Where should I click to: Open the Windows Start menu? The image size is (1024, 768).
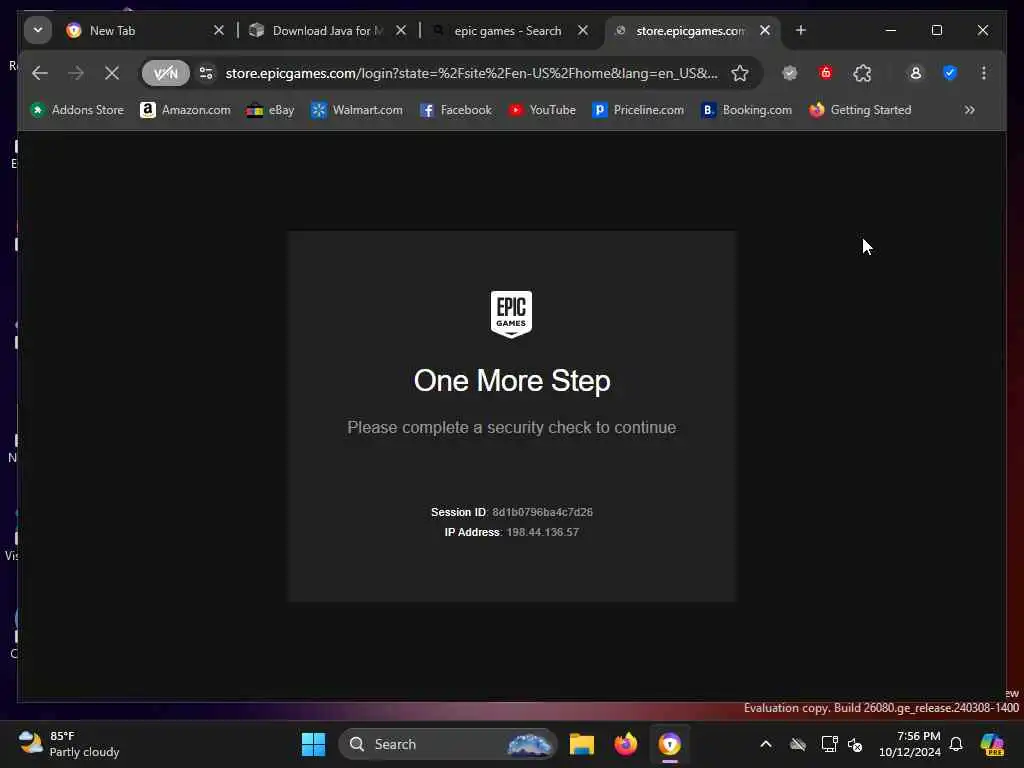313,744
